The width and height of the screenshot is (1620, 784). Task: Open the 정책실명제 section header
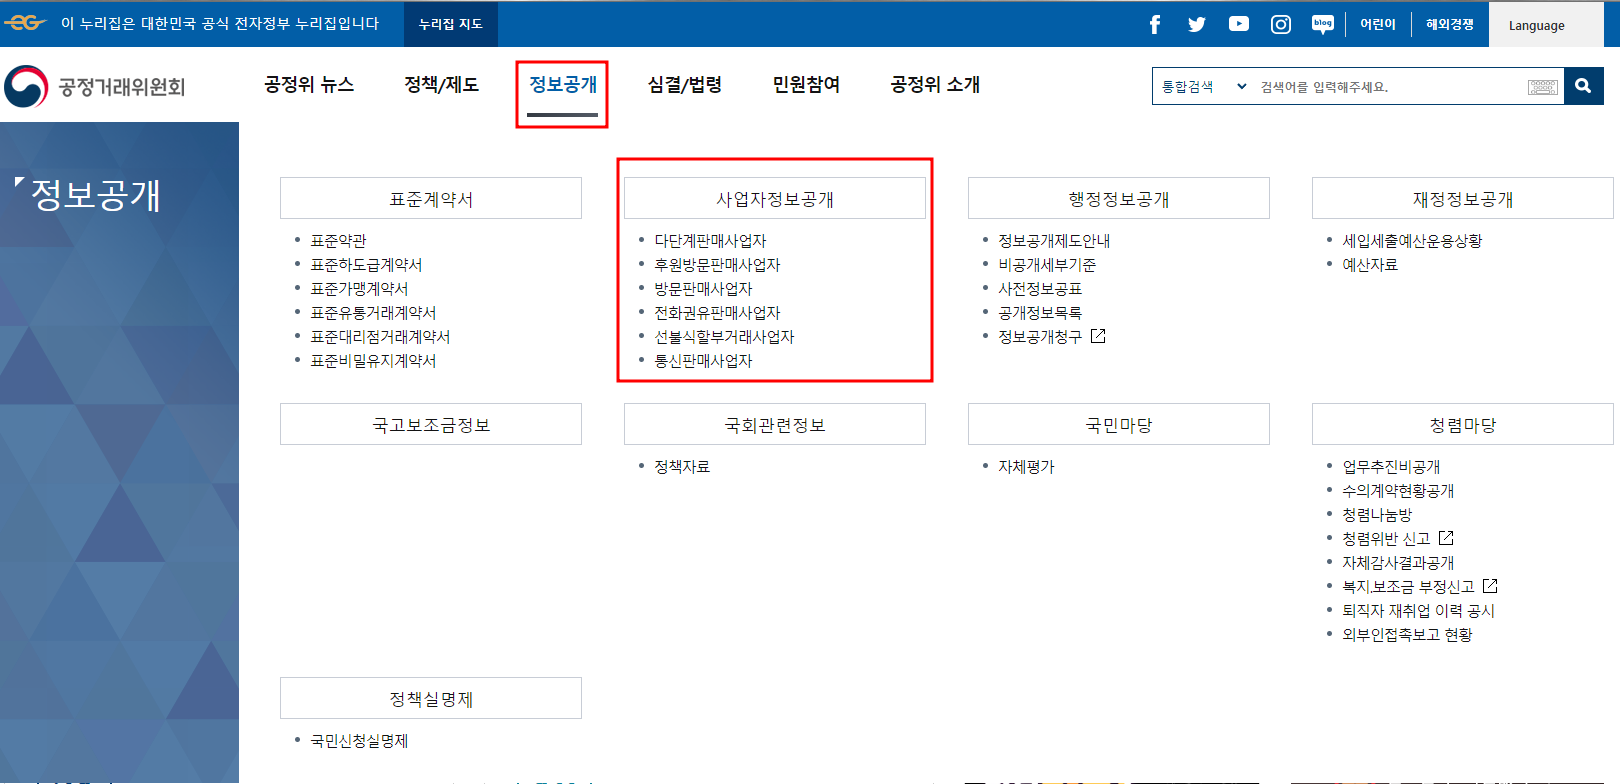coord(431,698)
